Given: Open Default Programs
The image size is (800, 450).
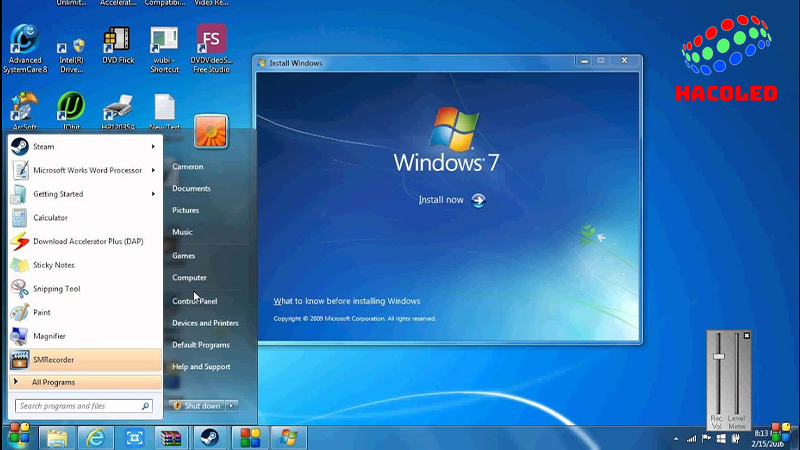Looking at the screenshot, I should click(x=201, y=345).
